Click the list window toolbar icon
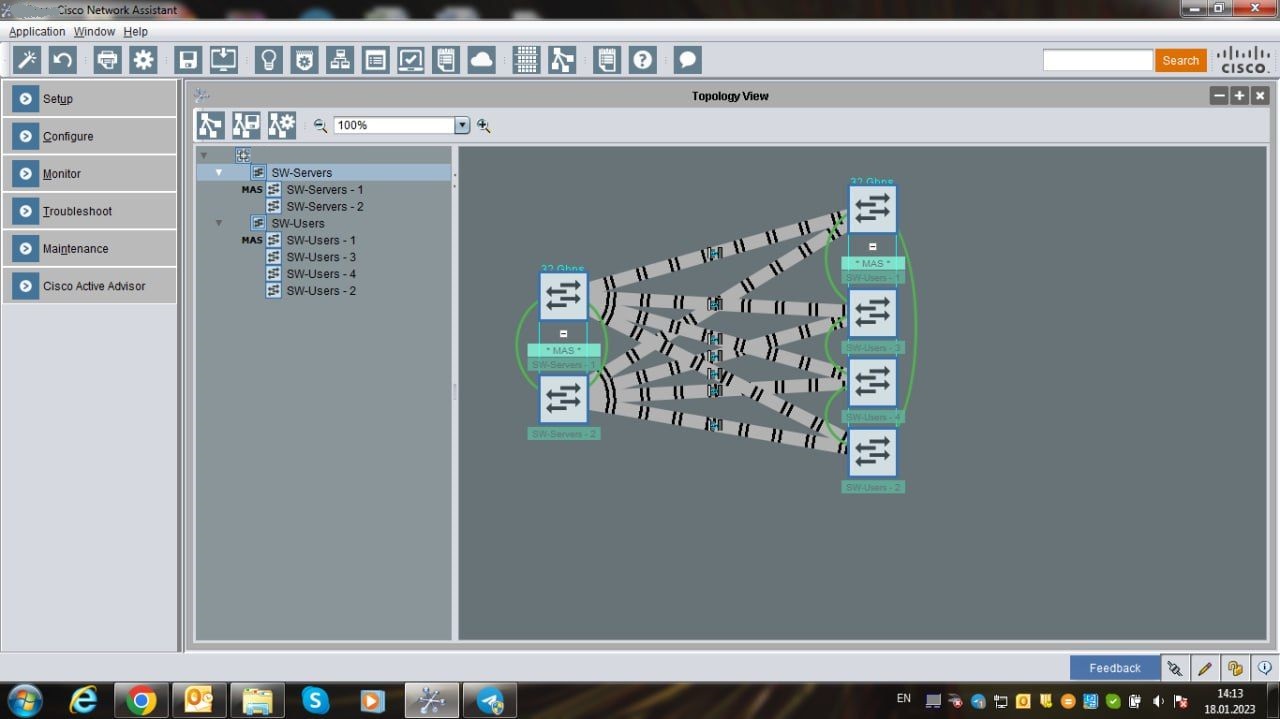This screenshot has width=1280, height=719. pos(375,60)
